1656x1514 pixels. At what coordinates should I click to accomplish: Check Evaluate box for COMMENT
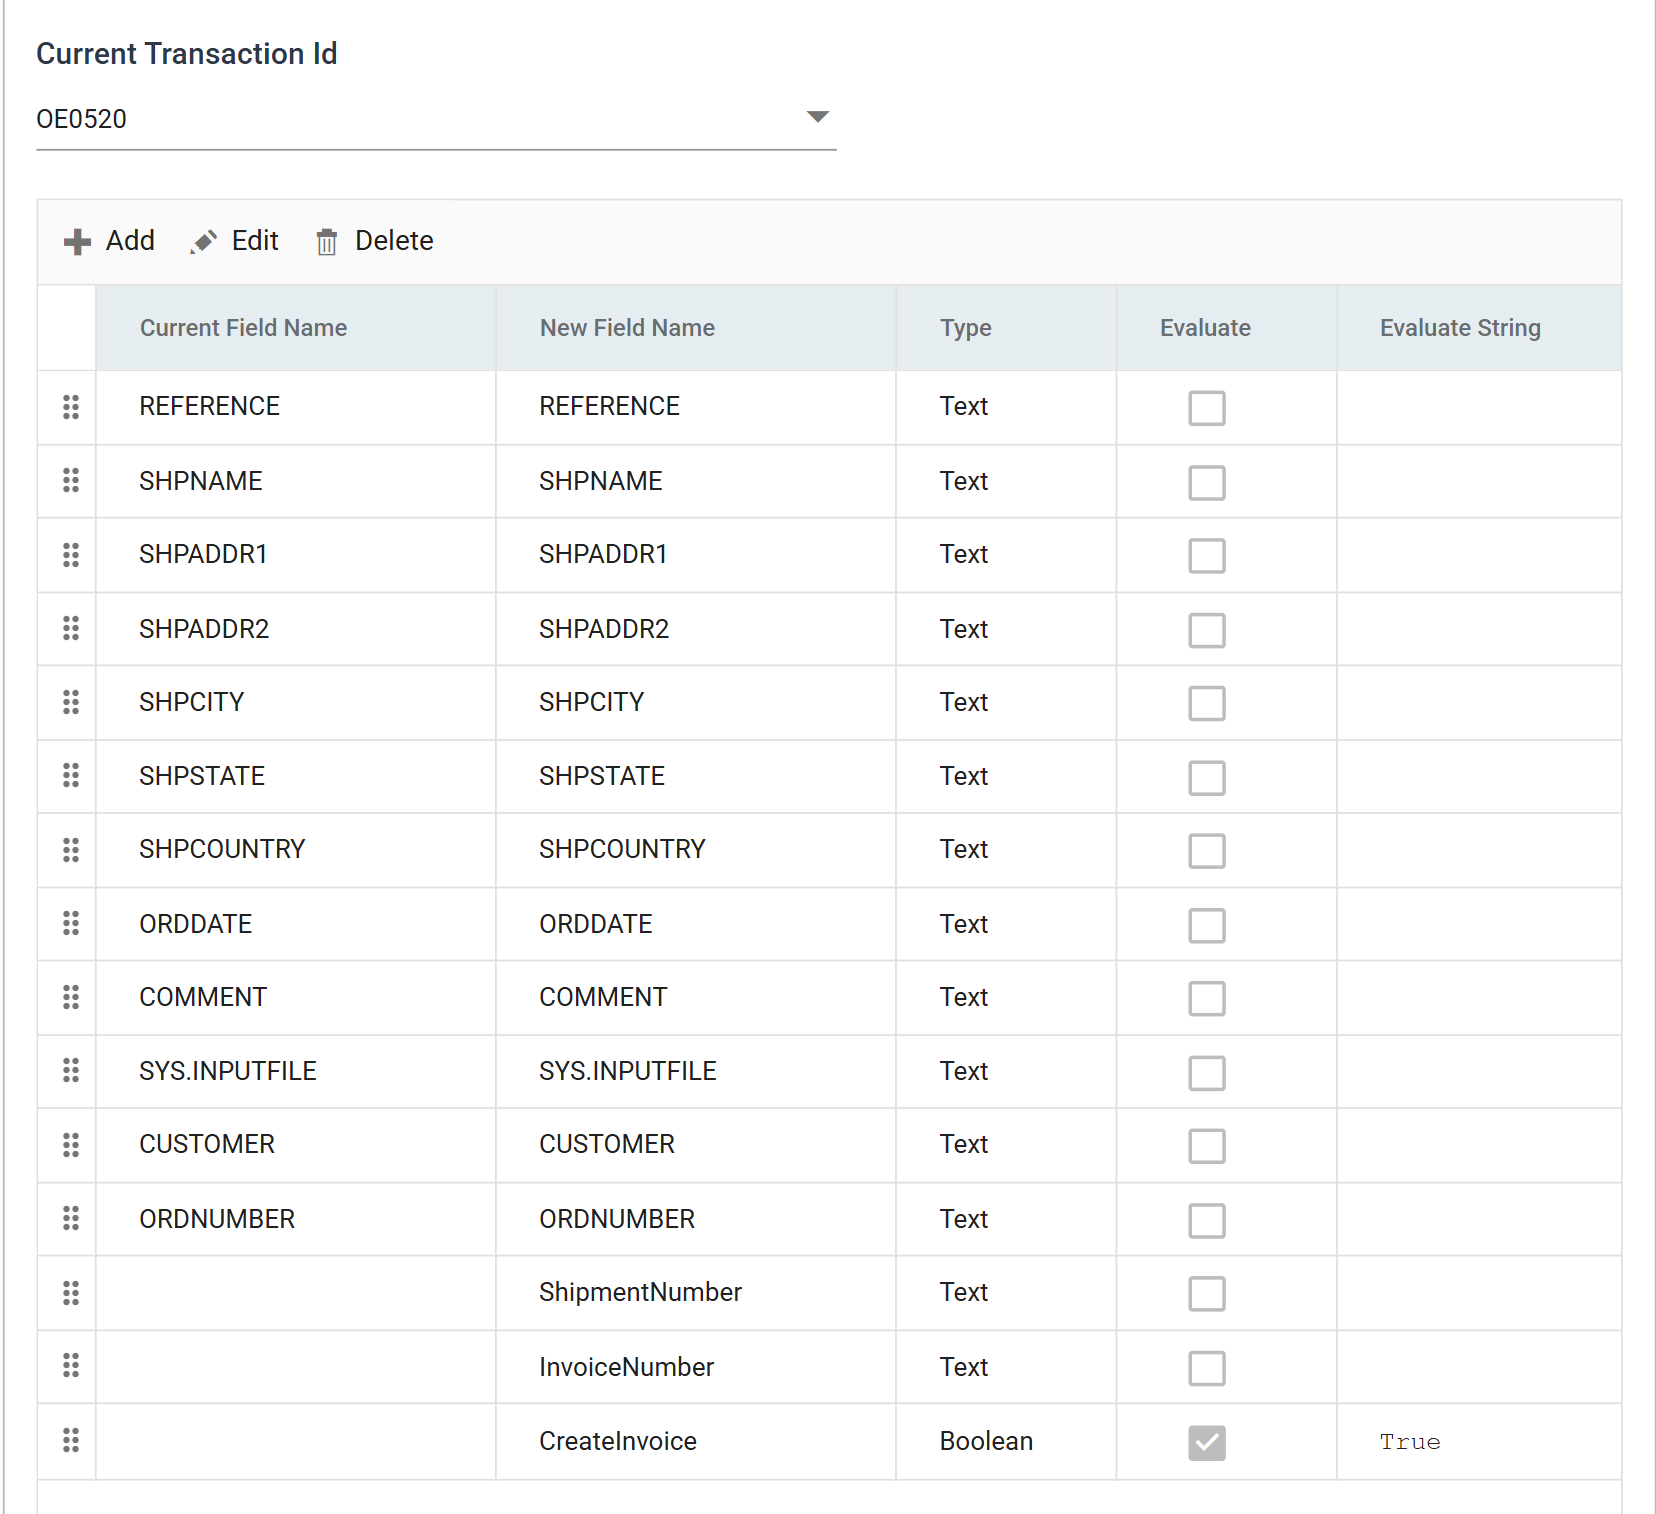click(x=1207, y=998)
